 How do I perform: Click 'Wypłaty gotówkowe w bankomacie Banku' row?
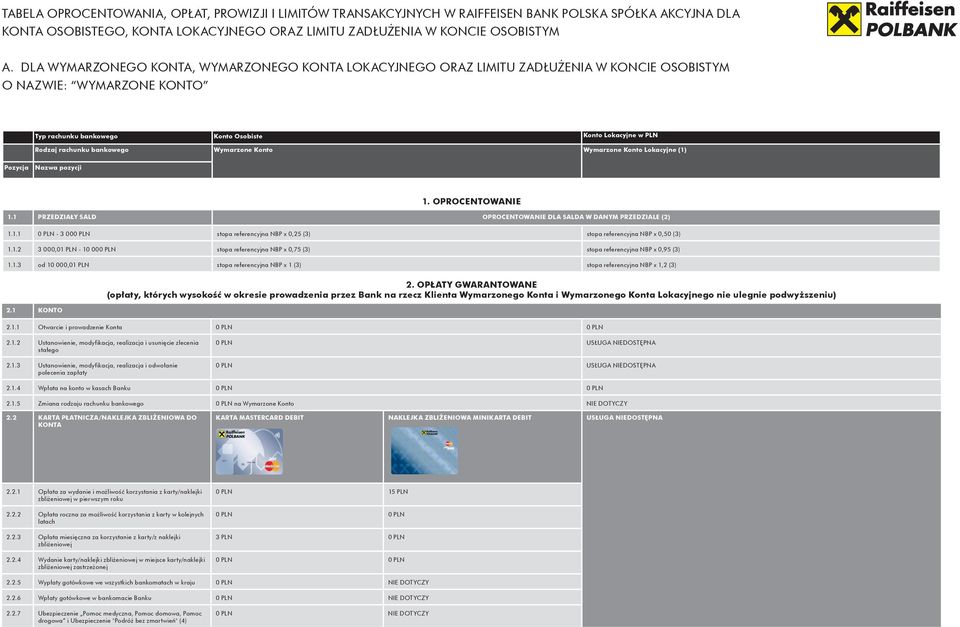tap(94, 598)
